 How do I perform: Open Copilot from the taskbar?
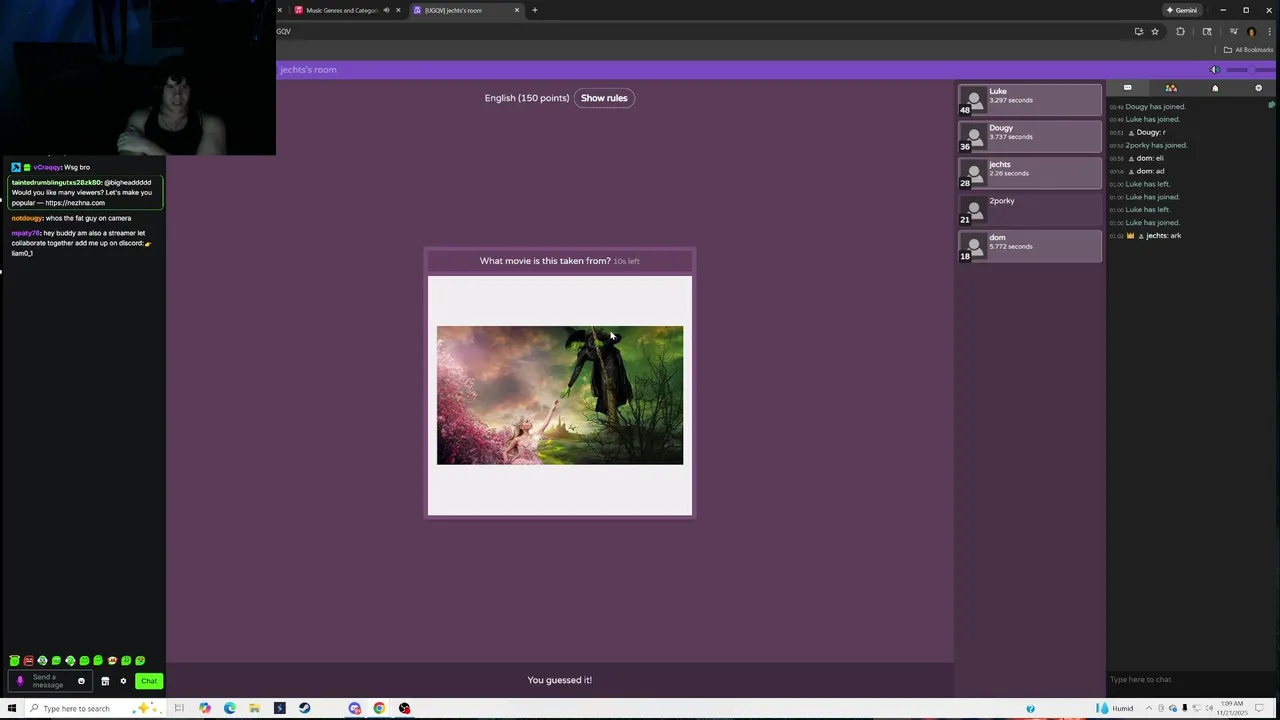pos(205,709)
